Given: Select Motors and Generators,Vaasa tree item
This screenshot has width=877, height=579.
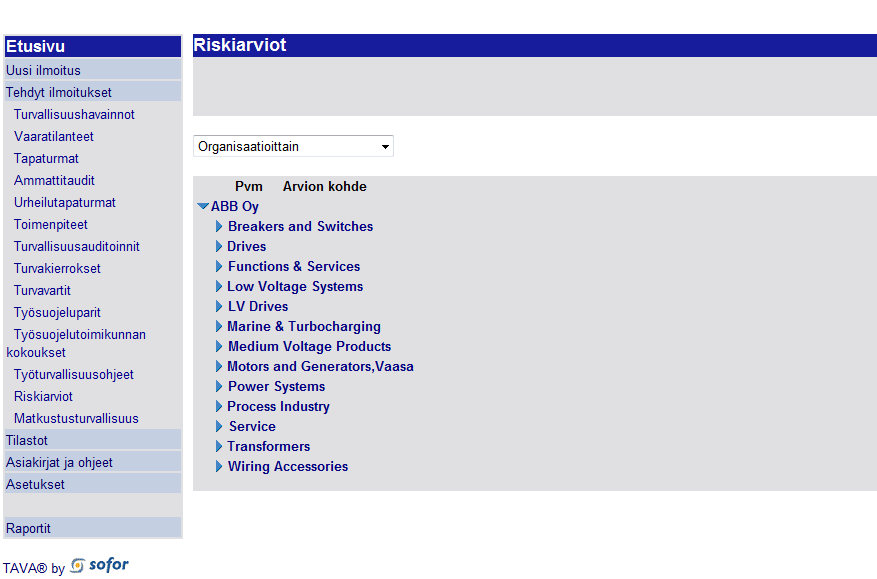Looking at the screenshot, I should tap(320, 366).
